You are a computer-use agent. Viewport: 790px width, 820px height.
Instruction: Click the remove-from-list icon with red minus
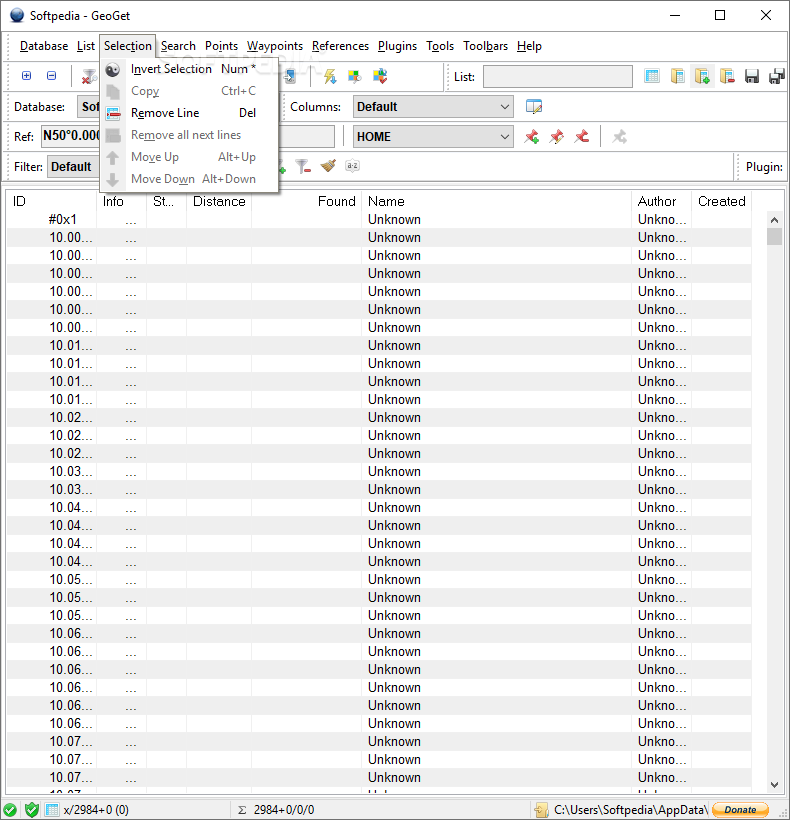727,76
